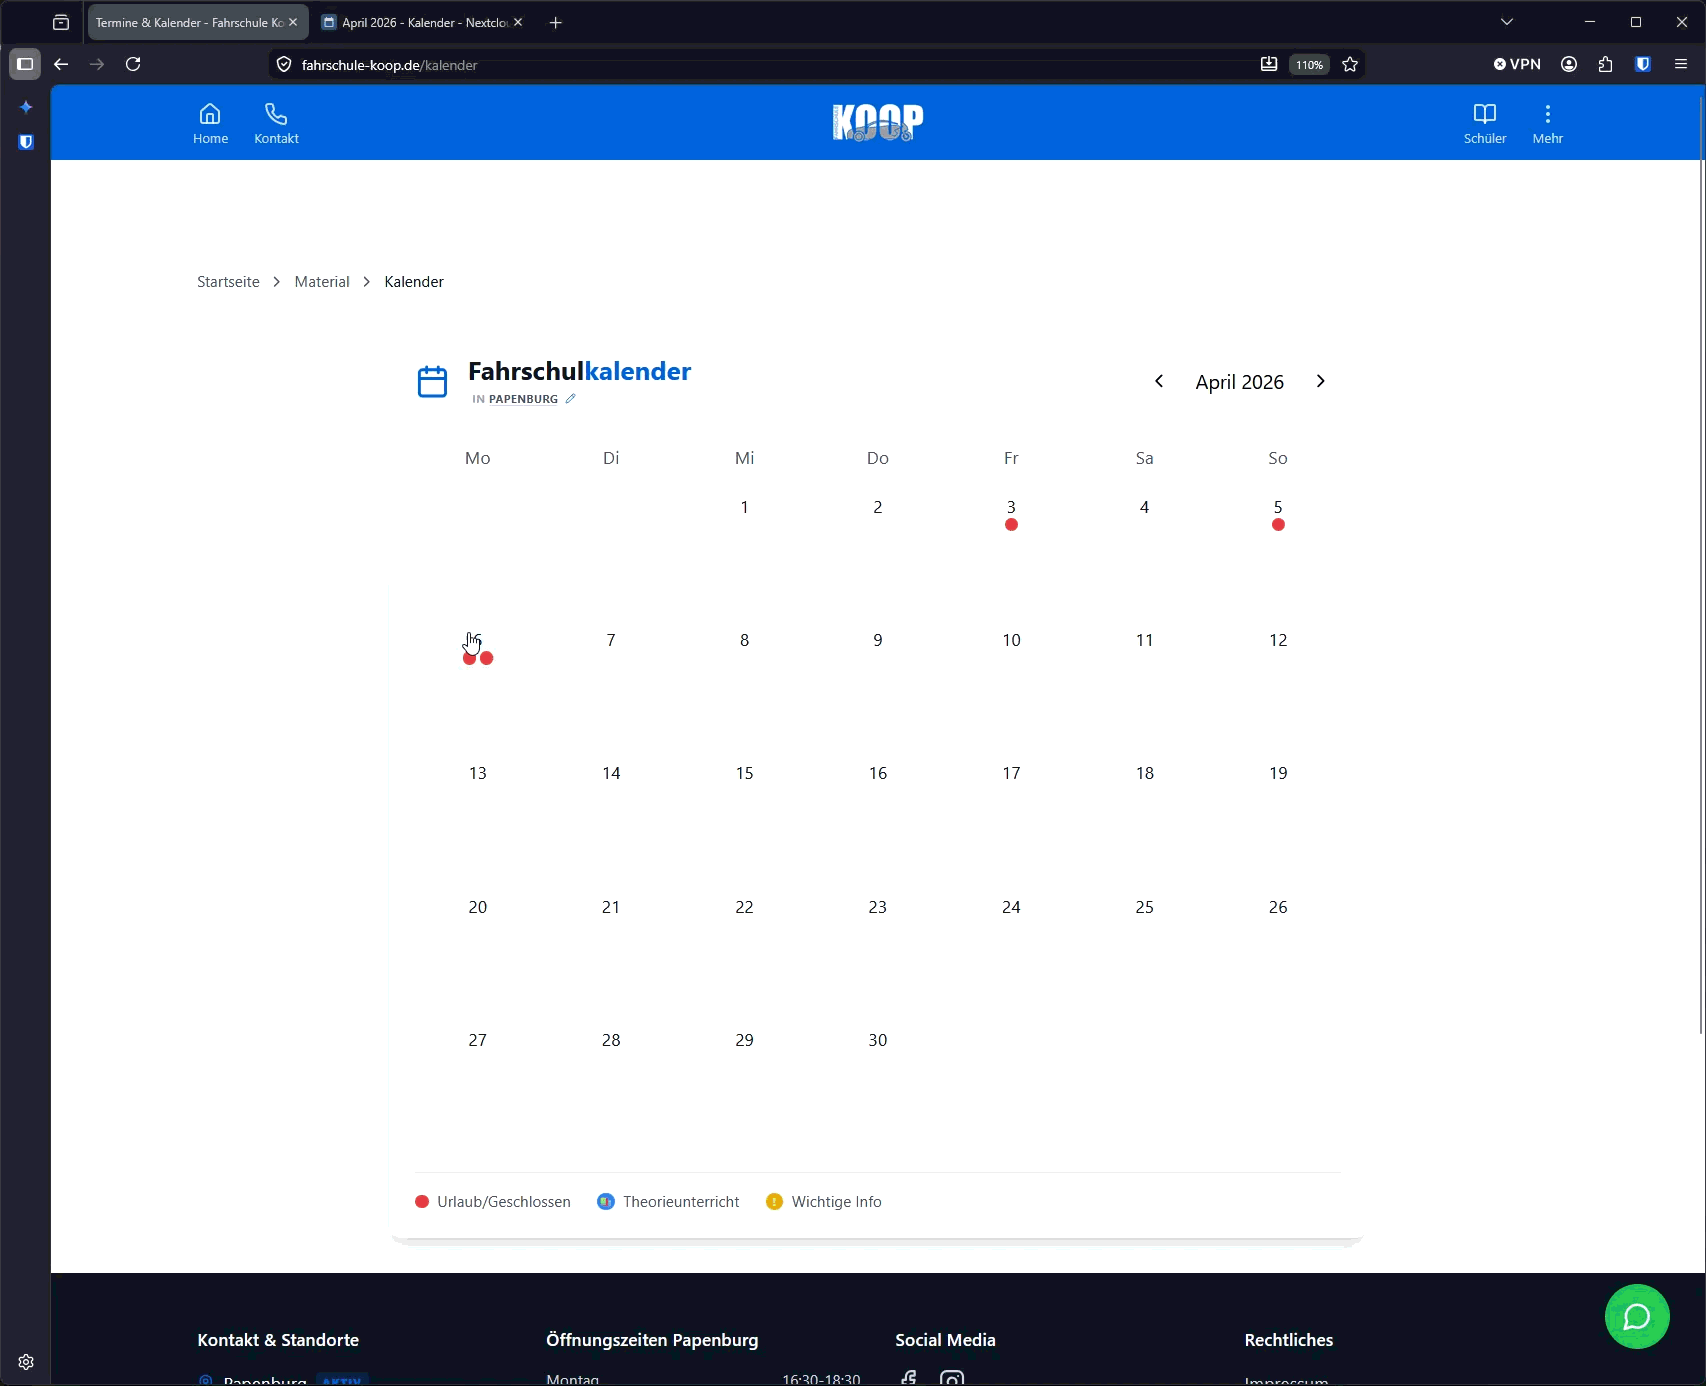The width and height of the screenshot is (1706, 1386).
Task: Click the Fahrschulkalender calendar icon
Action: coord(432,382)
